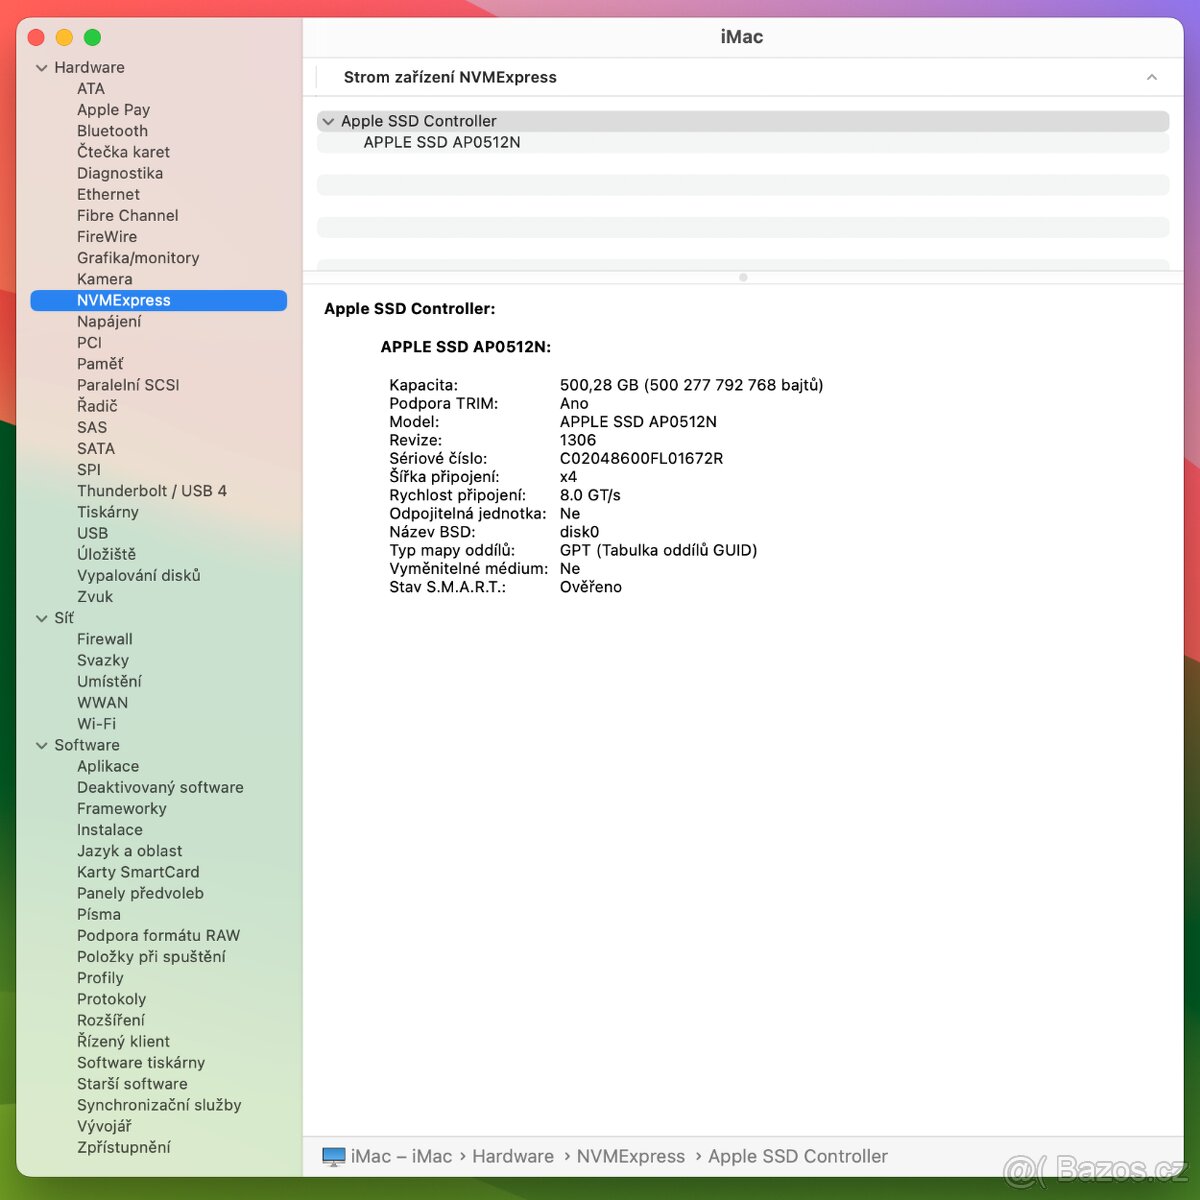Open NVMExpress from the breadcrumb path

[x=631, y=1156]
